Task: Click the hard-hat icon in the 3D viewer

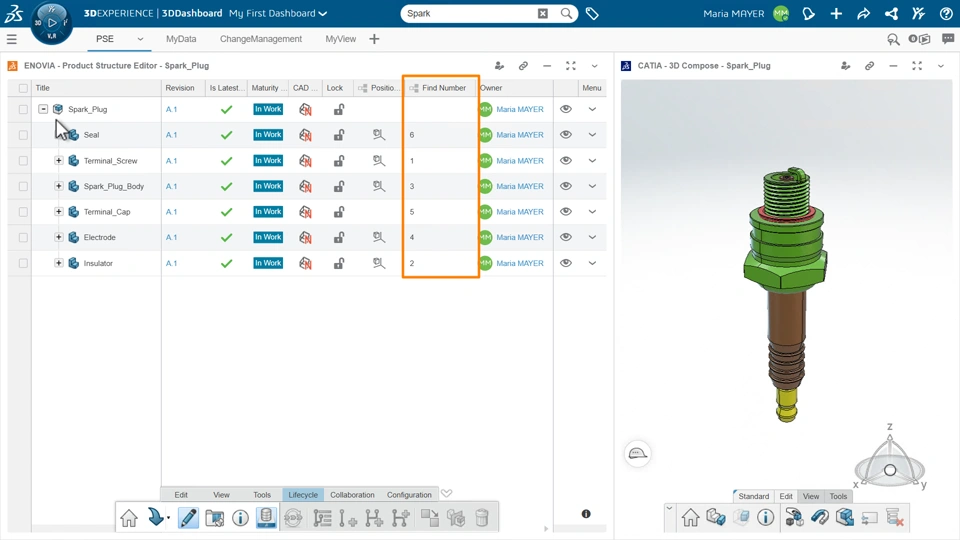Action: coord(637,454)
